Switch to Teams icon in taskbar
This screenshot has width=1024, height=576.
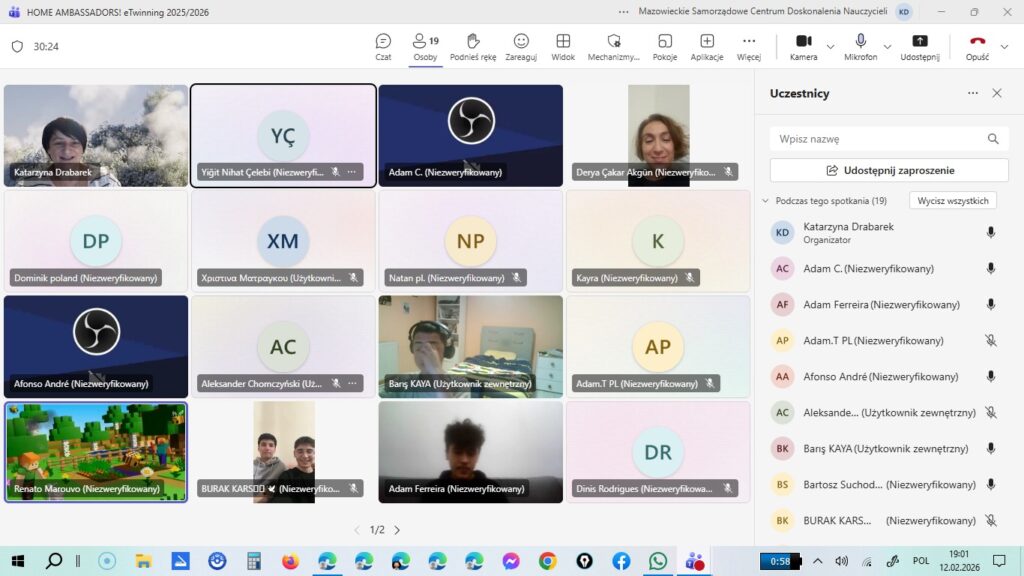click(695, 561)
